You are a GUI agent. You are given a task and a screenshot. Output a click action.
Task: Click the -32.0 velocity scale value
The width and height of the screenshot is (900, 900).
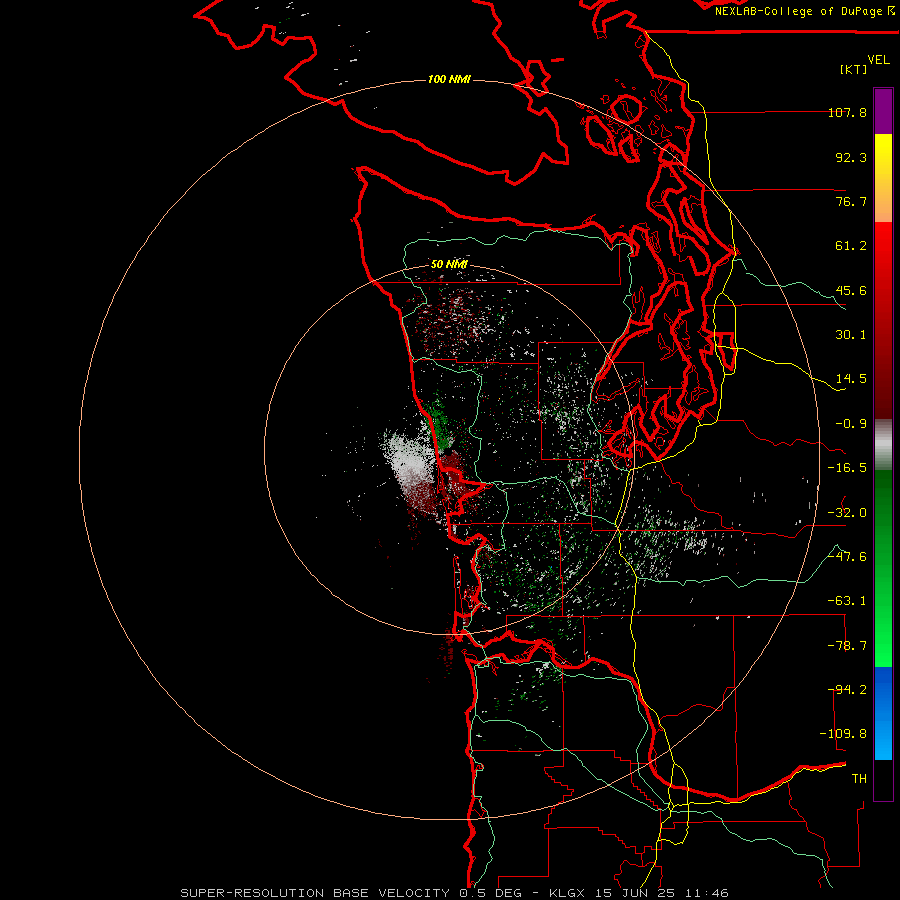[x=847, y=513]
